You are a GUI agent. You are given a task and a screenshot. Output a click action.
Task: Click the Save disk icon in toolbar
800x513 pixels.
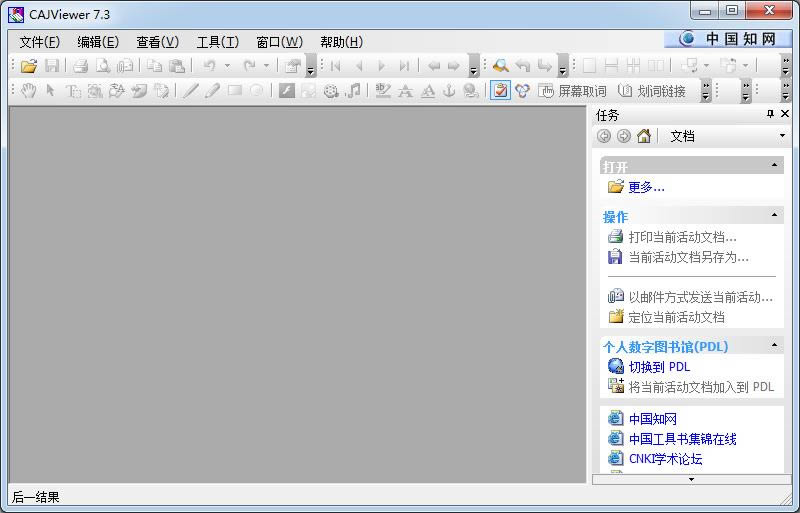[52, 65]
